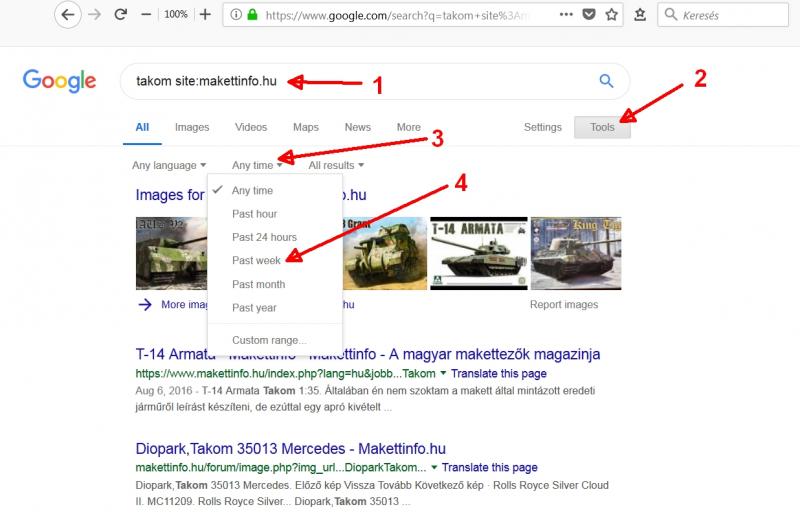Image resolution: width=800 pixels, height=518 pixels.
Task: Zoom out using the minus icon
Action: pyautogui.click(x=146, y=15)
